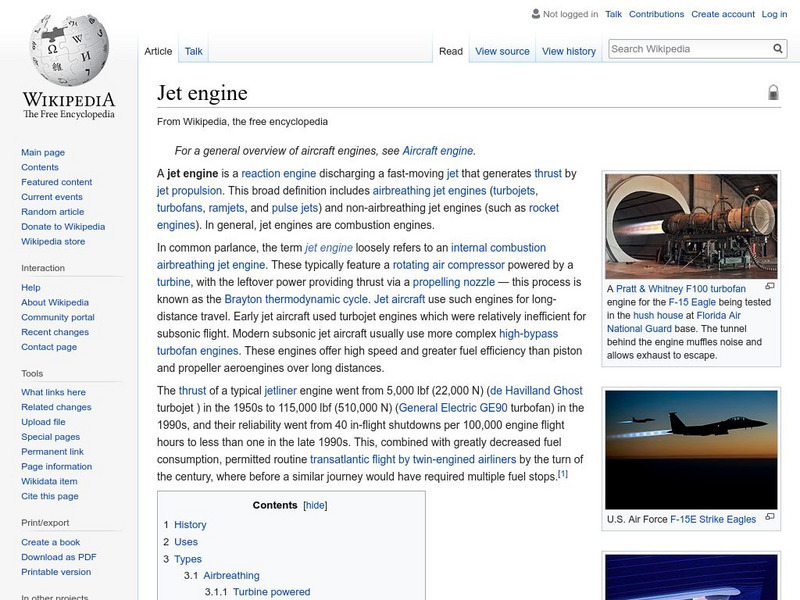
Task: Click the Create account link
Action: point(722,14)
